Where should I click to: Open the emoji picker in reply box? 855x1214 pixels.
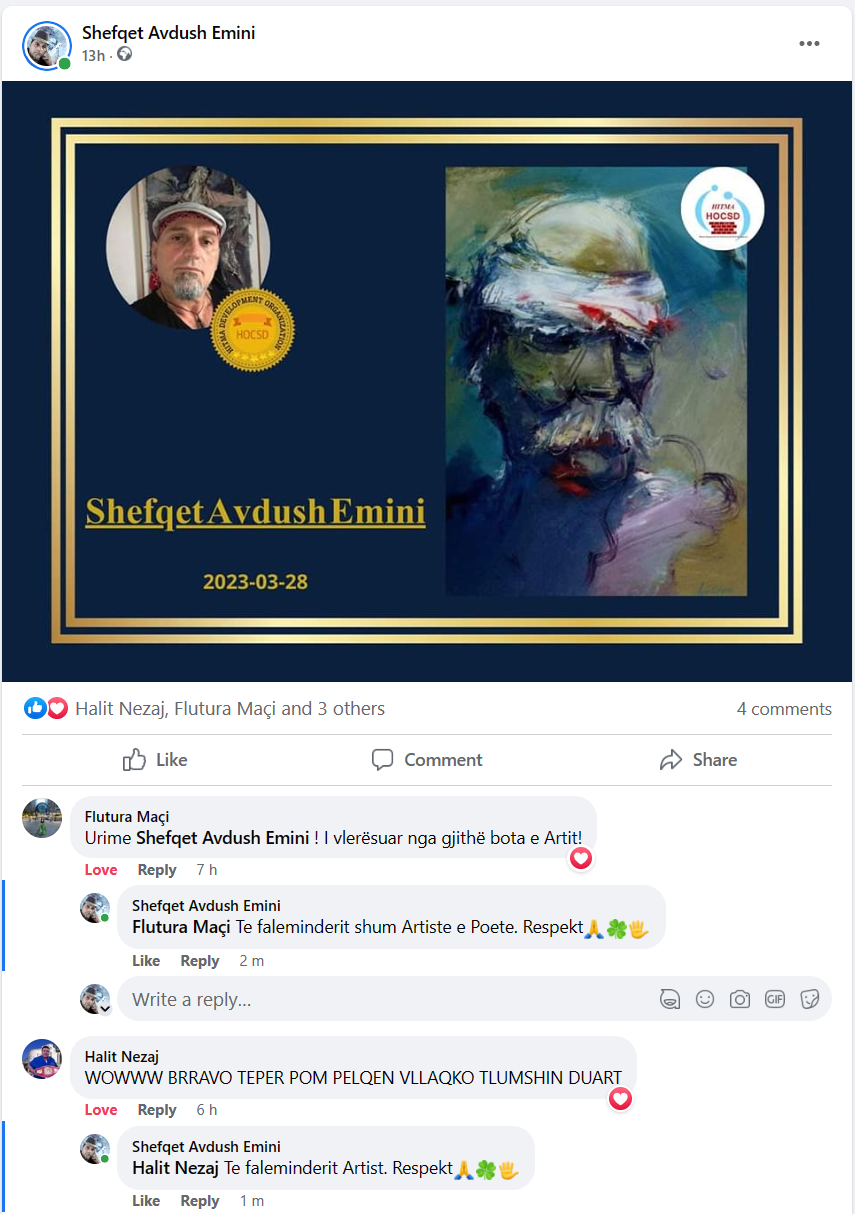tap(705, 999)
